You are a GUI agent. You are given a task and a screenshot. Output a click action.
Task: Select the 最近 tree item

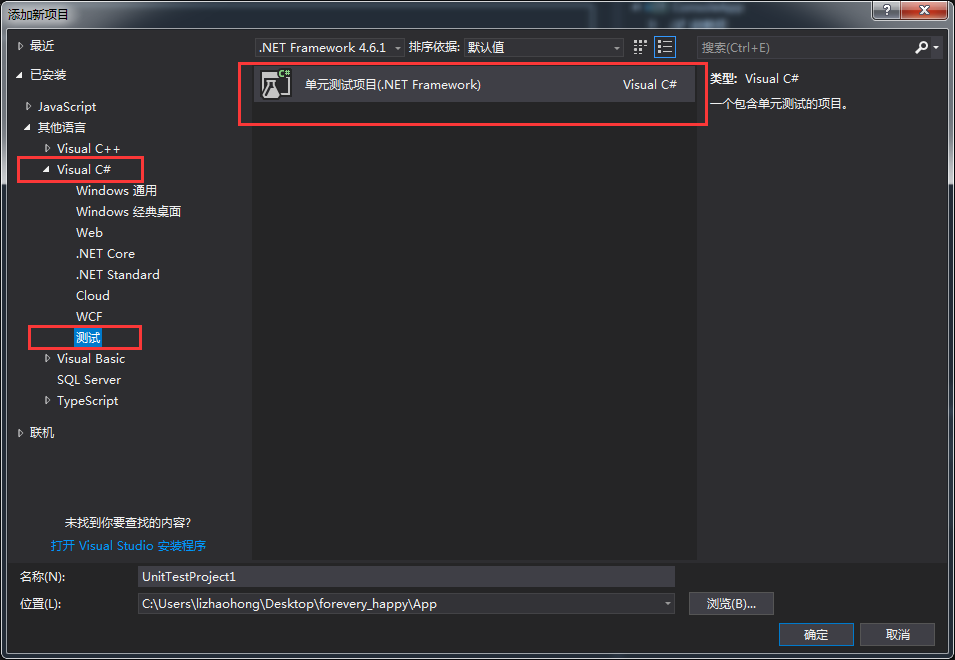tap(42, 46)
